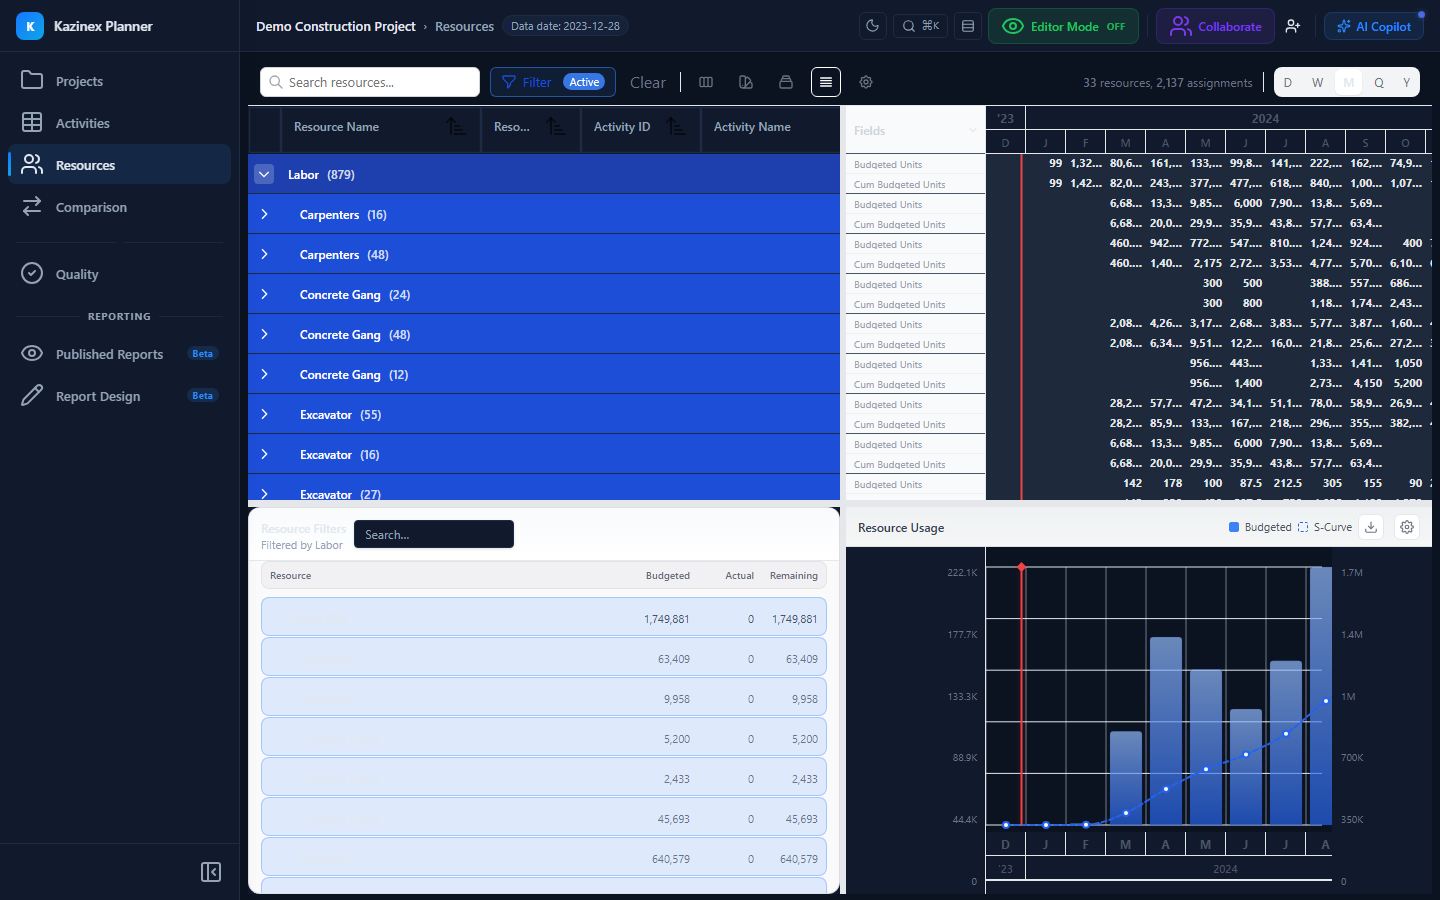
Task: Open the Collaborate button
Action: coord(1215,26)
